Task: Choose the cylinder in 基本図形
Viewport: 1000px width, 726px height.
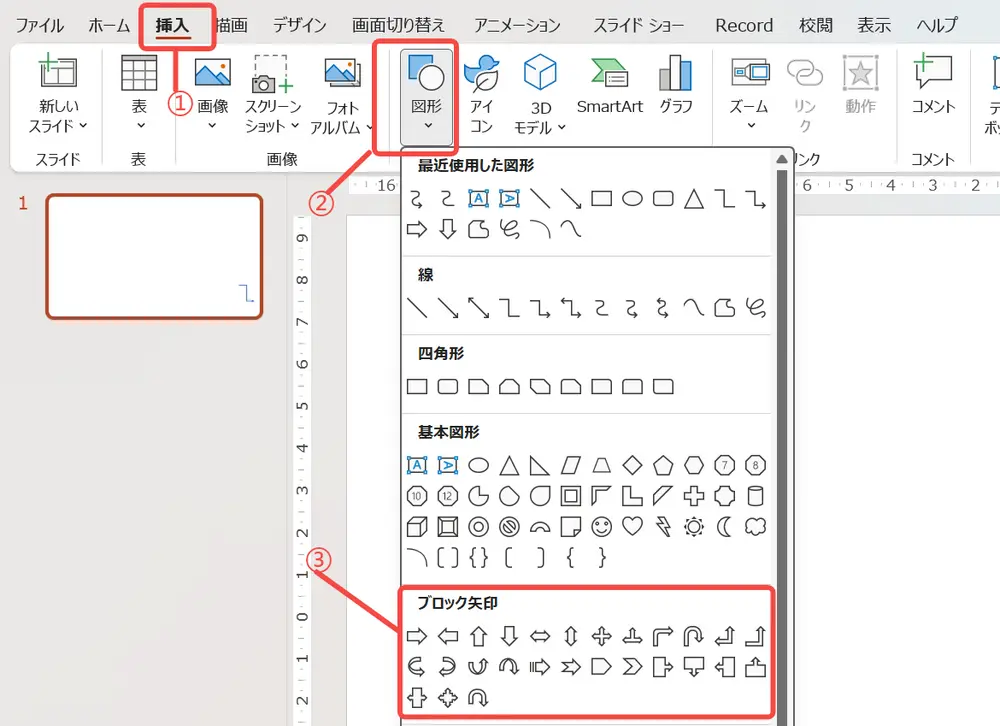Action: 756,496
